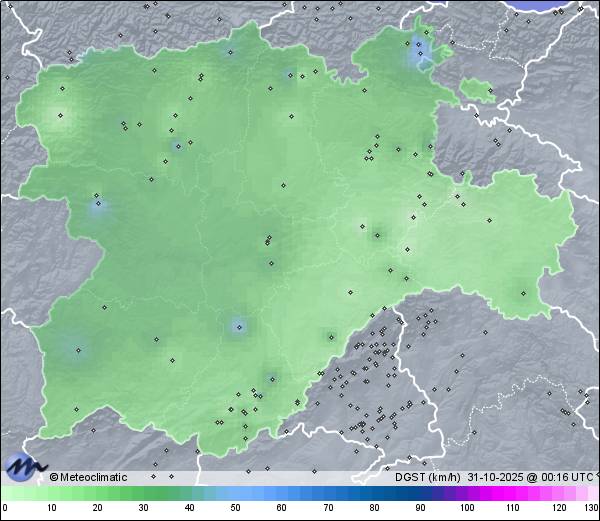Click the legend scale number 120

coord(558,509)
